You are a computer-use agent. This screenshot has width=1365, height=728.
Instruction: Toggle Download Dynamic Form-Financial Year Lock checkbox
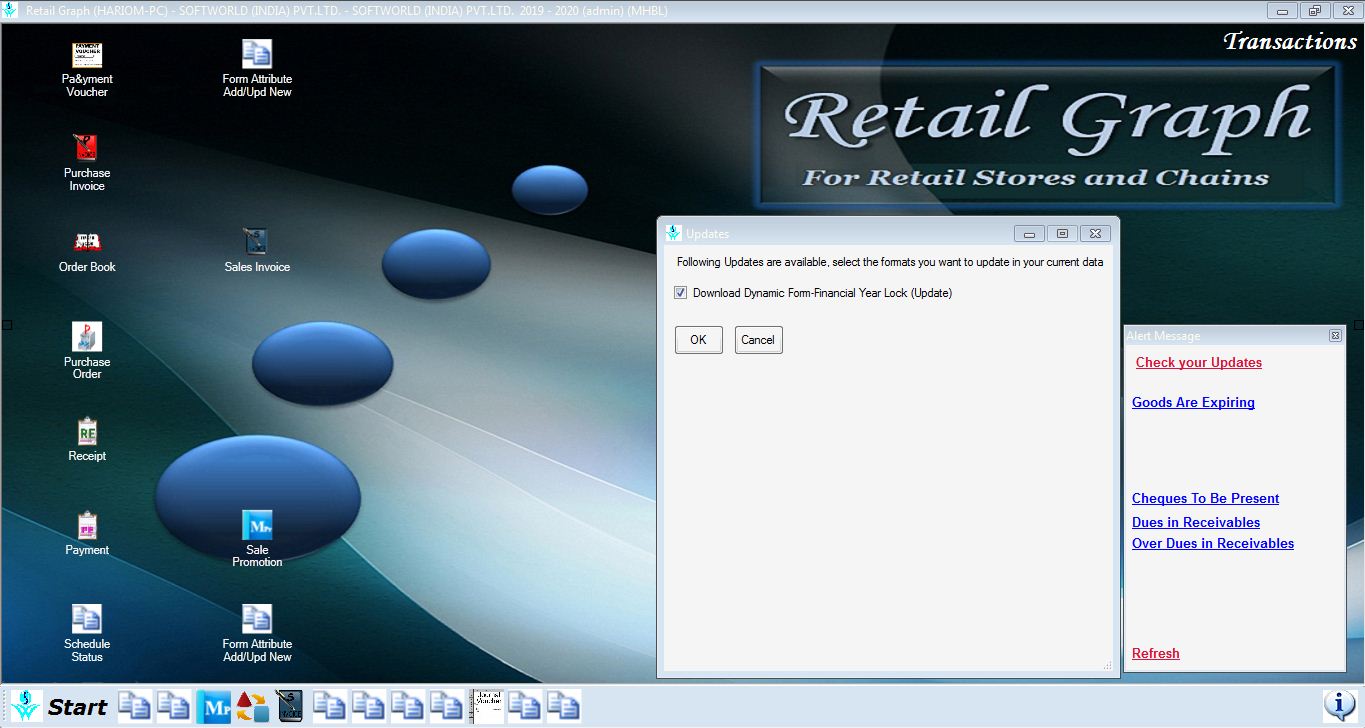tap(681, 293)
